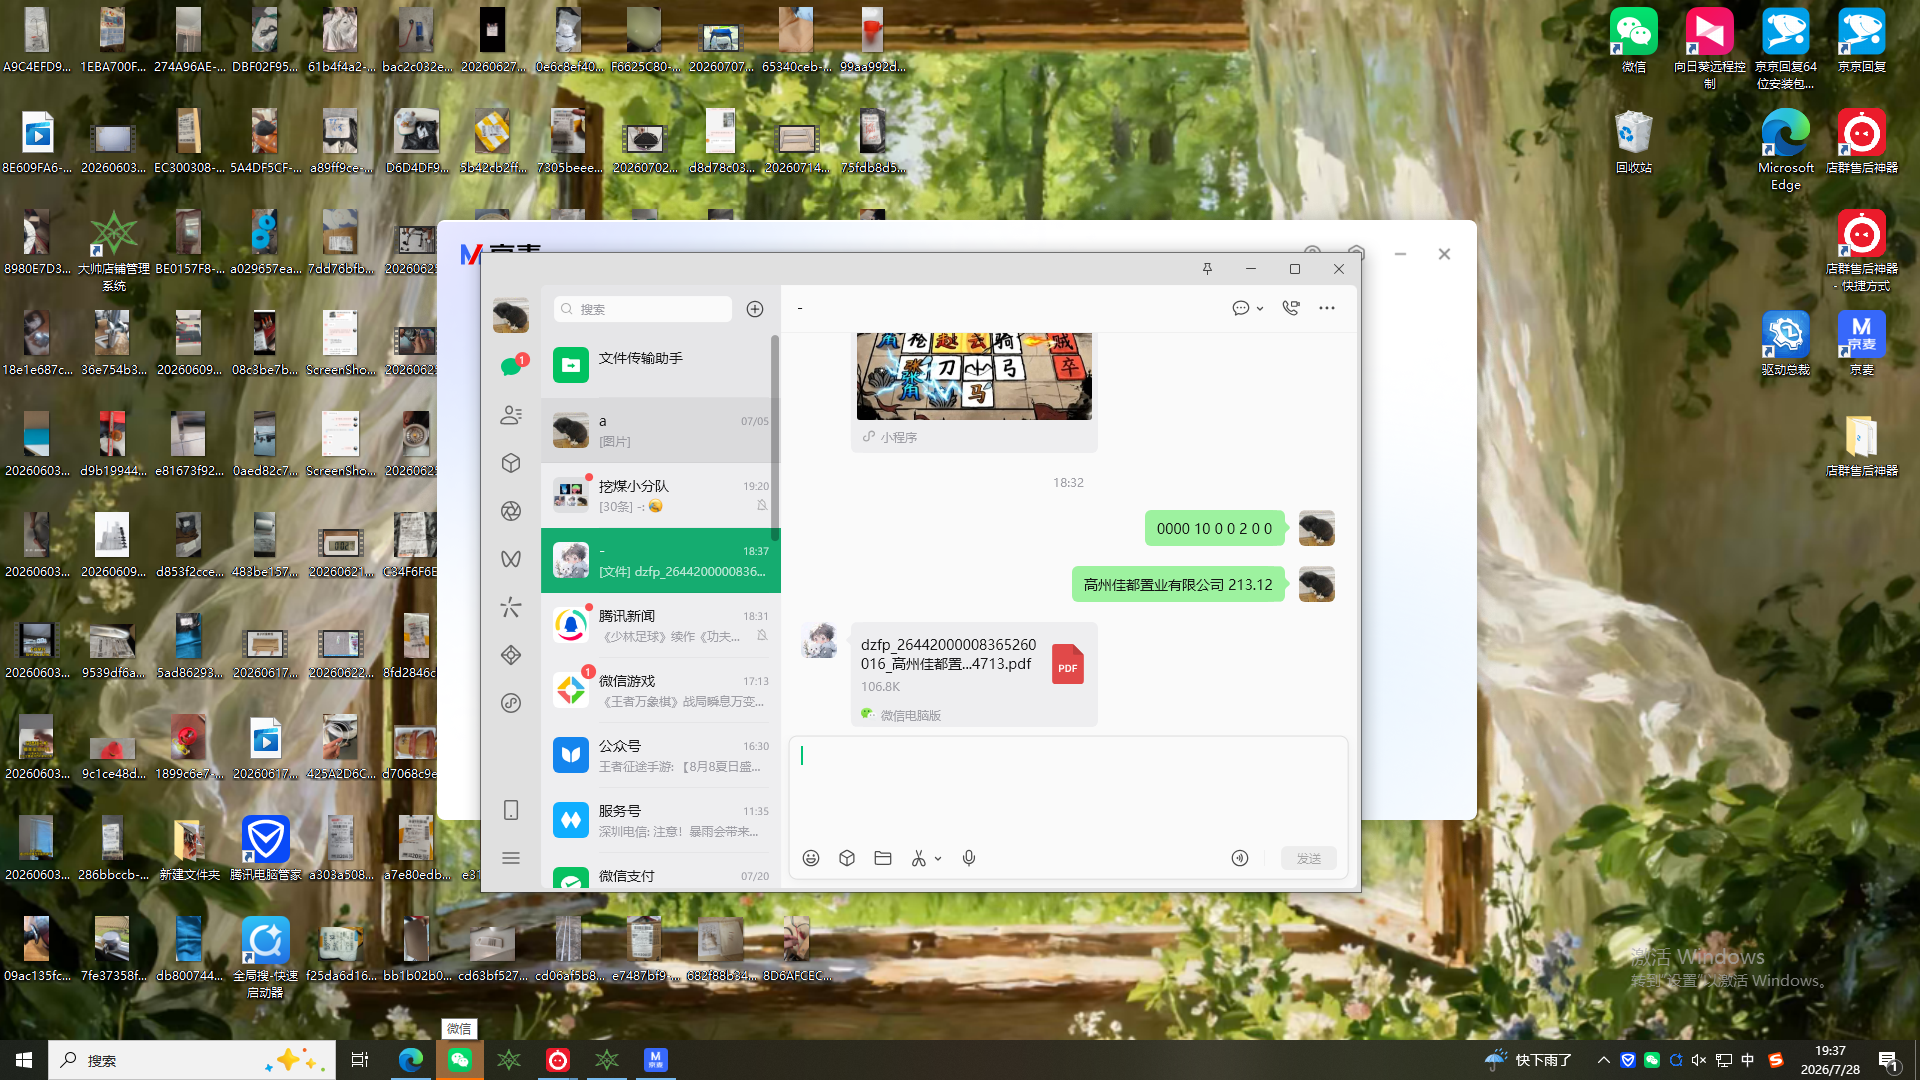Open the Microsoft Edge desktop shortcut

tap(1786, 150)
